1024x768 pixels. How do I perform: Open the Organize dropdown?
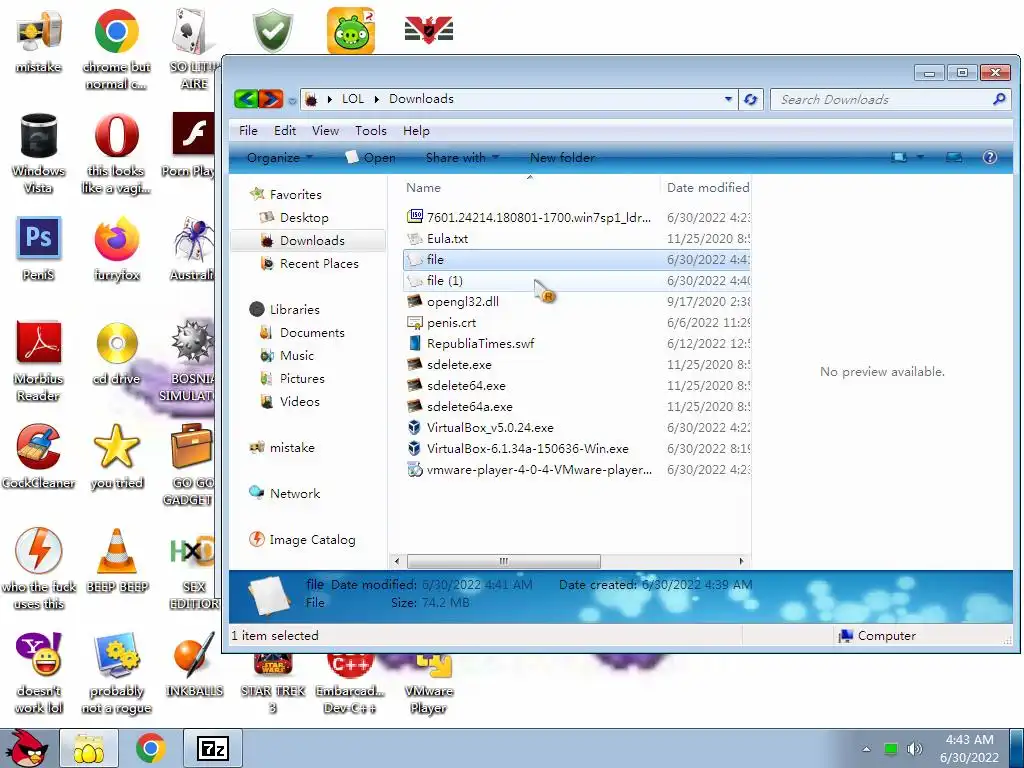coord(280,157)
